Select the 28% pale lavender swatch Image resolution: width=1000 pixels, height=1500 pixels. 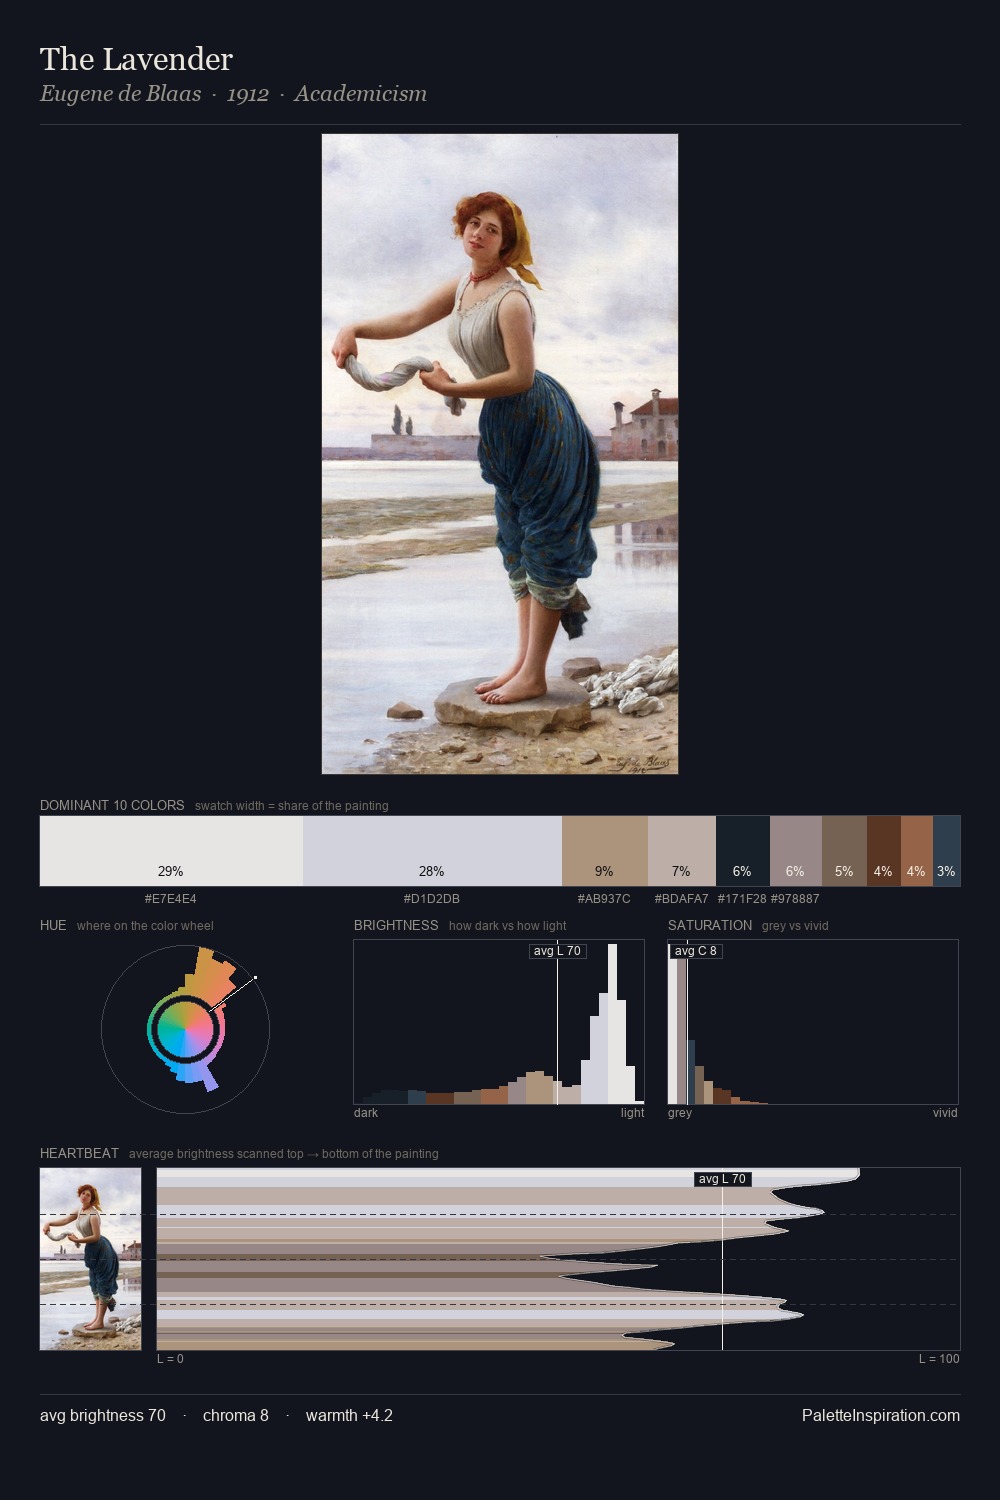(432, 851)
